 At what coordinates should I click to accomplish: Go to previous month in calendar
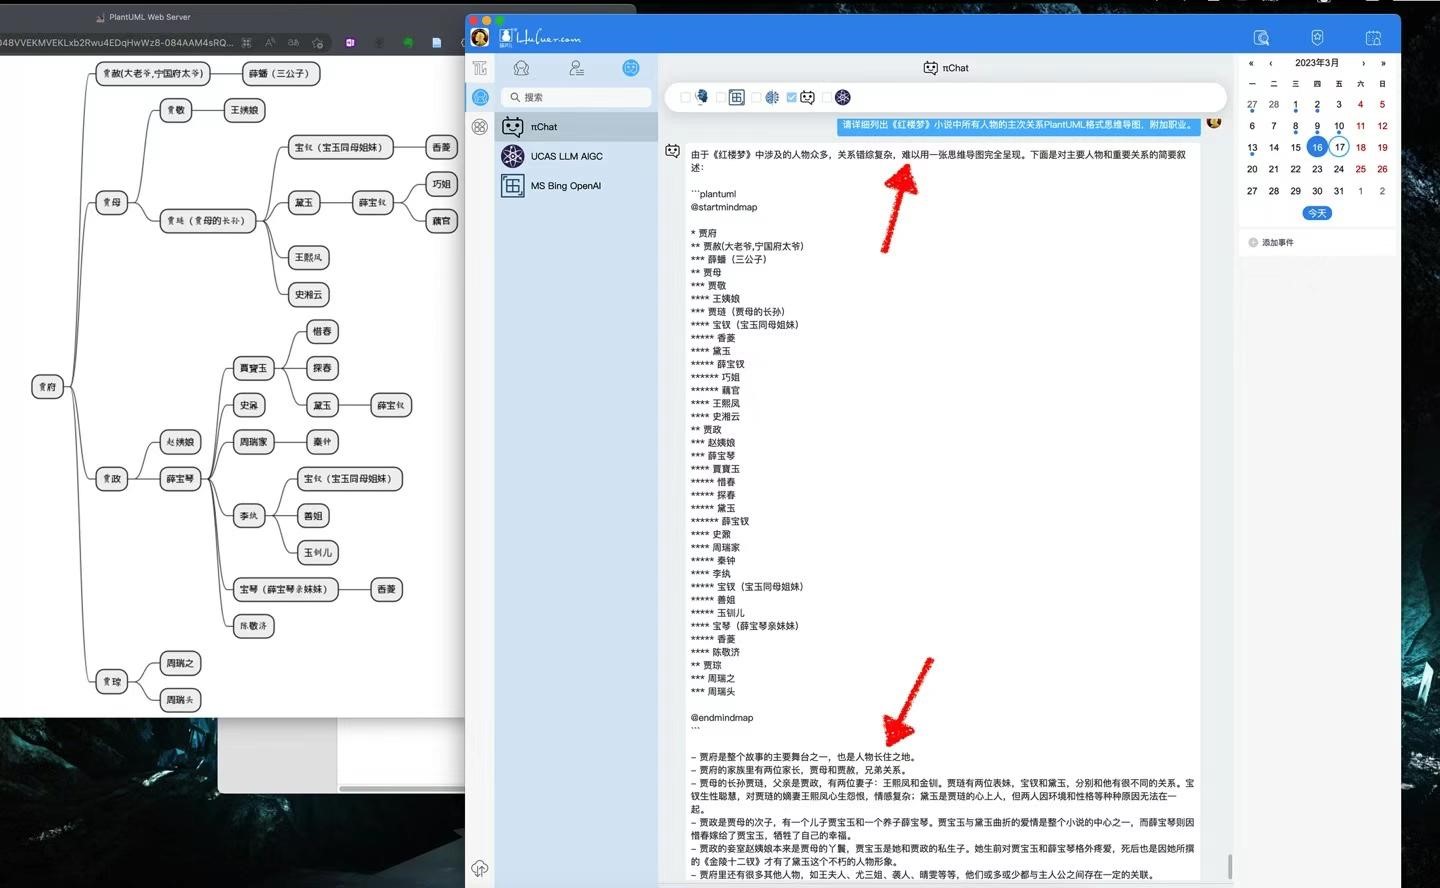pos(1271,63)
